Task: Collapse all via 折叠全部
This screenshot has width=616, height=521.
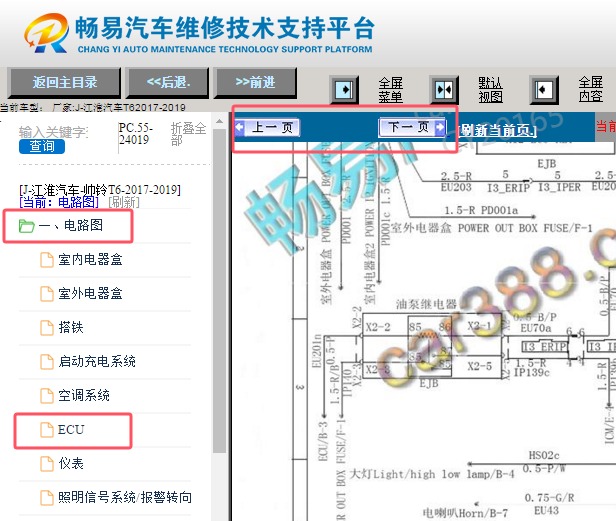Action: pyautogui.click(x=188, y=134)
